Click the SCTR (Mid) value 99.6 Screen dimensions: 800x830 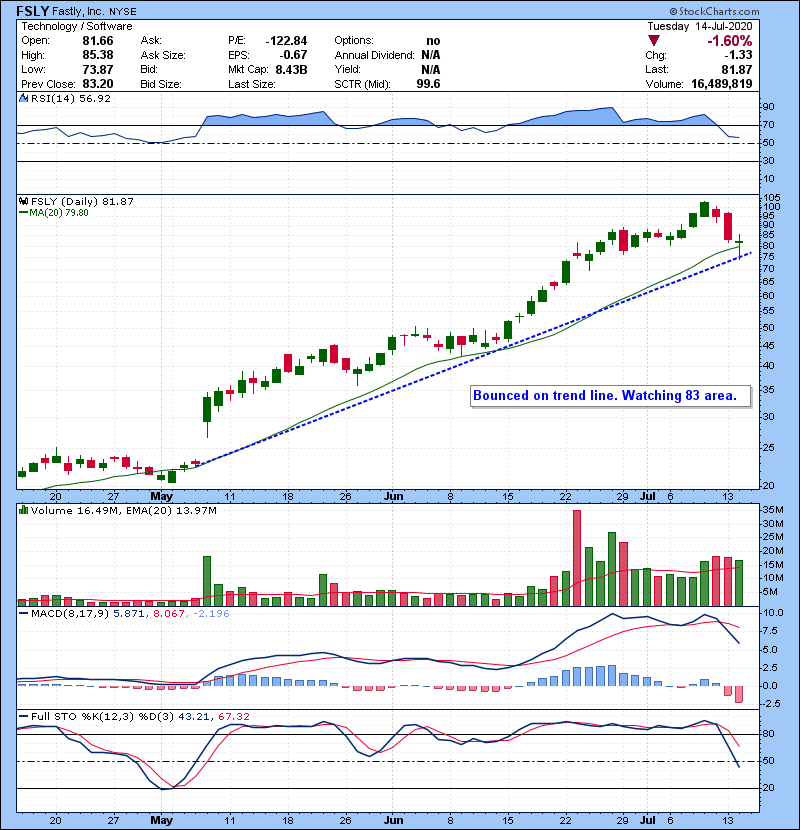[x=428, y=84]
